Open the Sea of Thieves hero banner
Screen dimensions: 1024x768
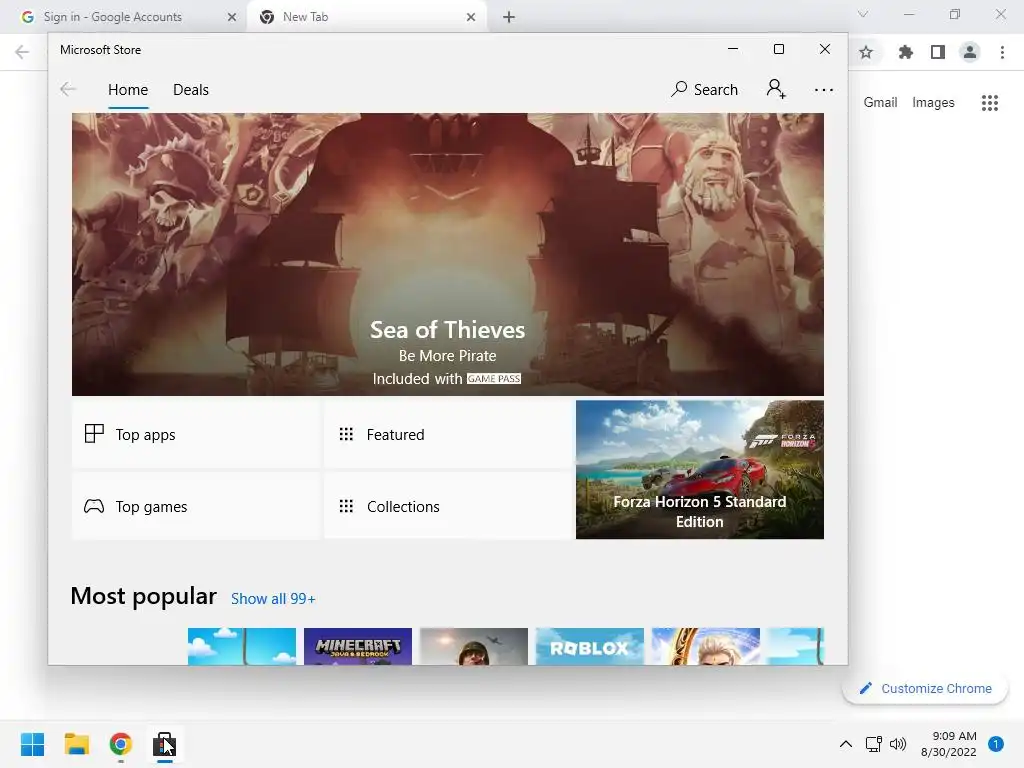click(x=448, y=254)
